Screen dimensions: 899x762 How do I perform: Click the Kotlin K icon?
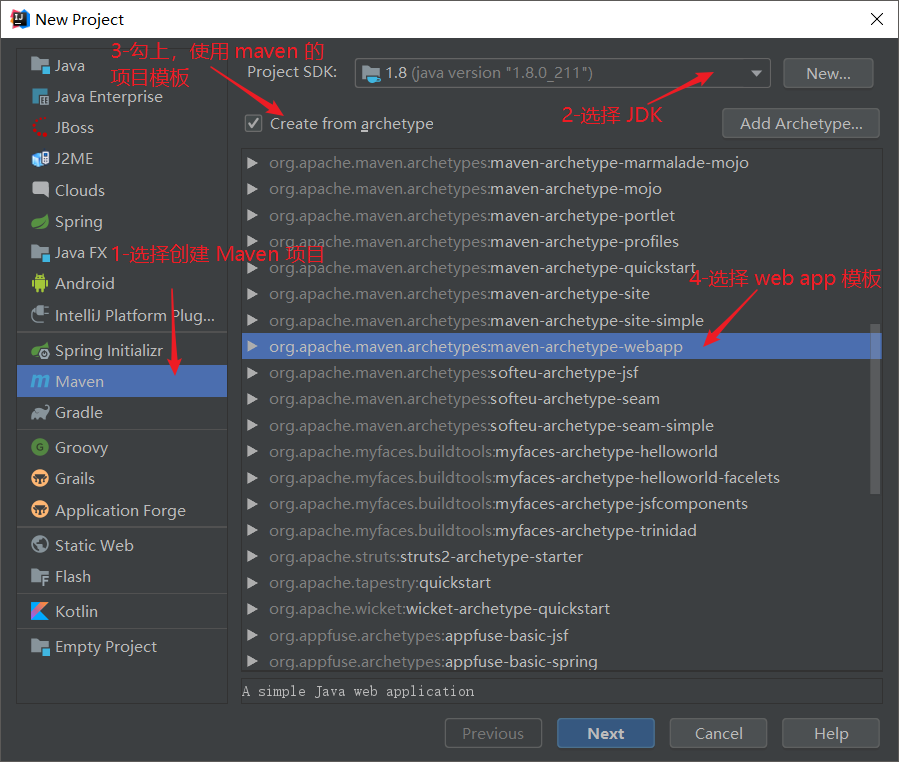coord(40,611)
